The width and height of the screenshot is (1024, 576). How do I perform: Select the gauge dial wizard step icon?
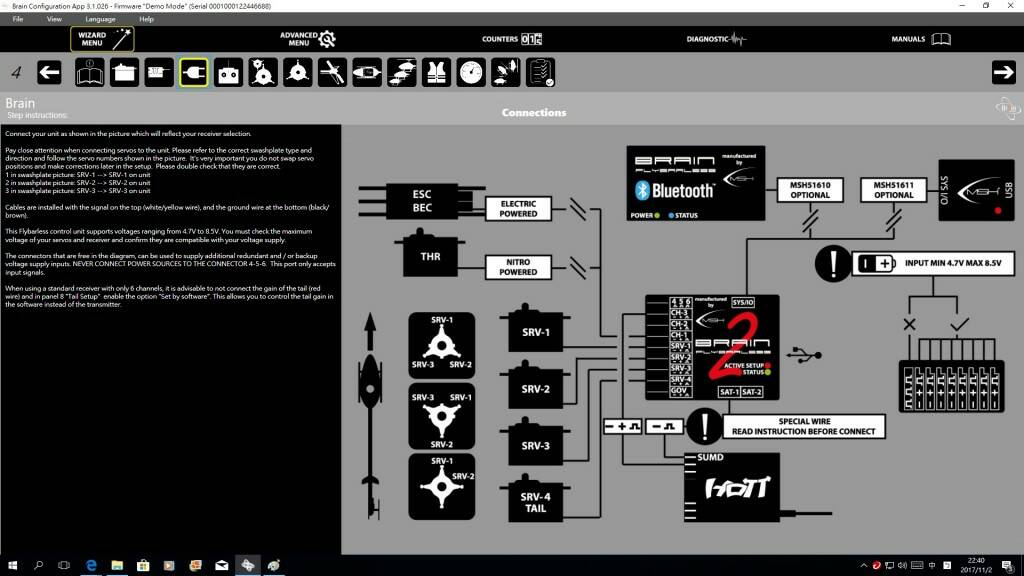[471, 72]
